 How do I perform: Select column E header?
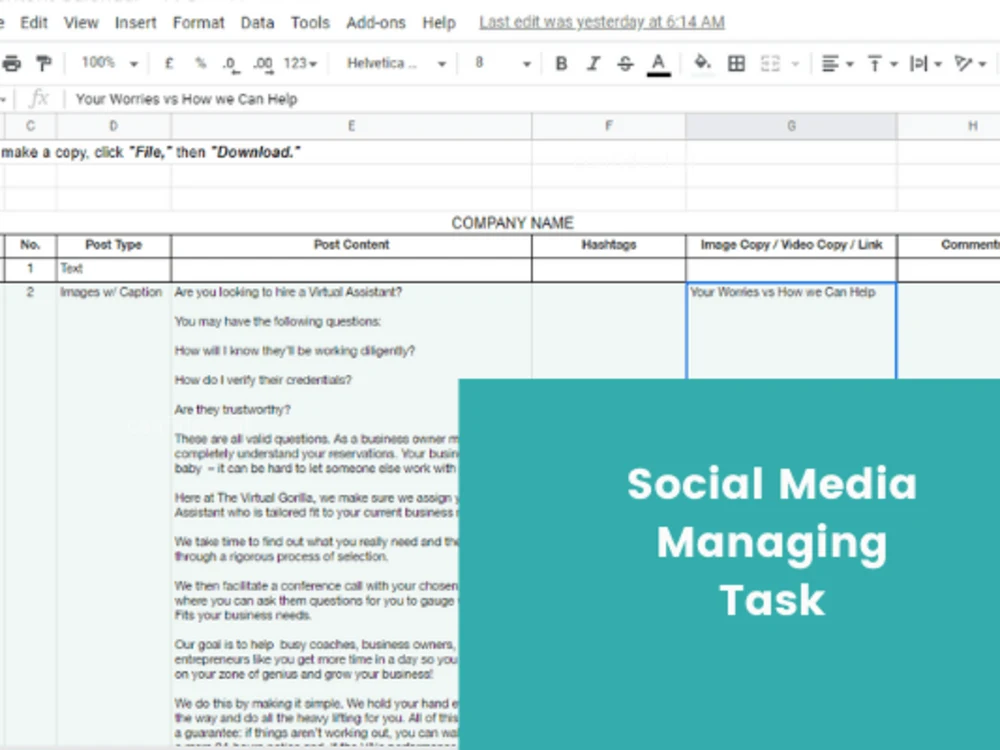(x=351, y=126)
